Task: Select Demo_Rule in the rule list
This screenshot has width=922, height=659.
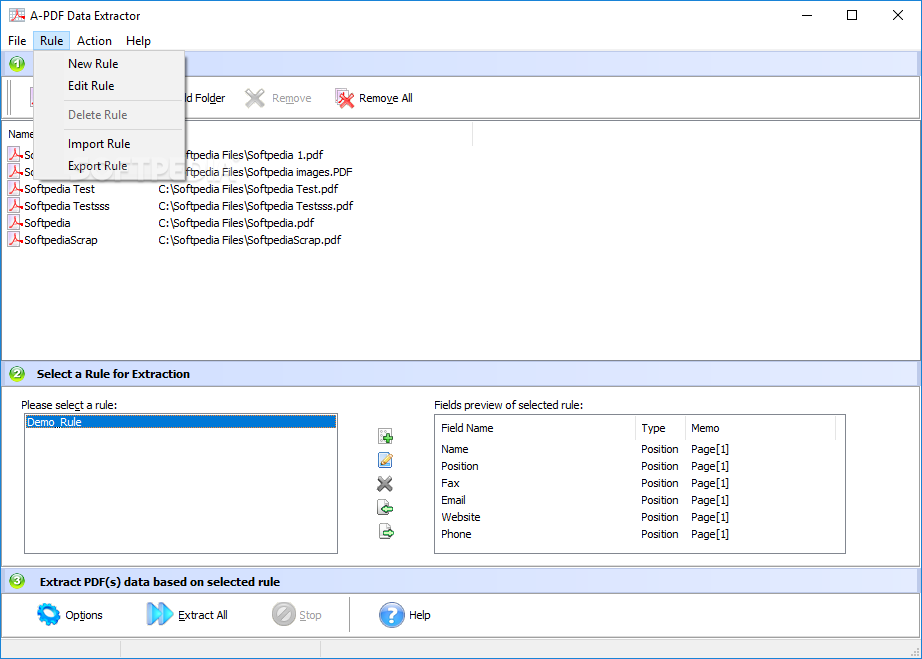Action: (181, 422)
